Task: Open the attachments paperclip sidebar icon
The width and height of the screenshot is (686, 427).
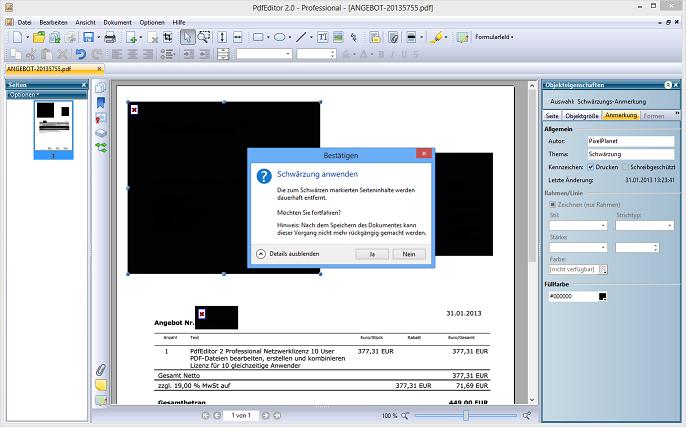Action: coord(101,370)
